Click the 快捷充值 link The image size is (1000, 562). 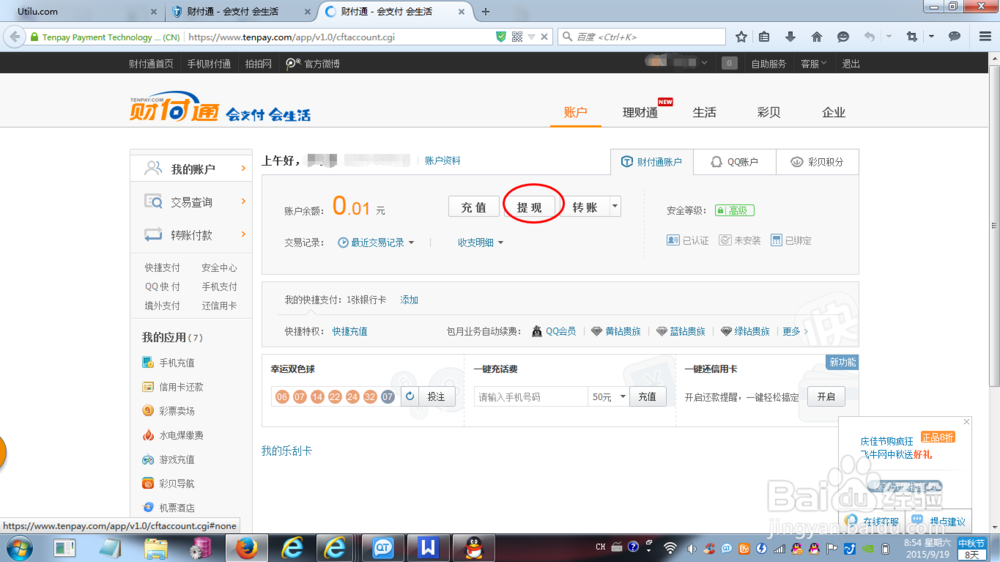pos(349,332)
